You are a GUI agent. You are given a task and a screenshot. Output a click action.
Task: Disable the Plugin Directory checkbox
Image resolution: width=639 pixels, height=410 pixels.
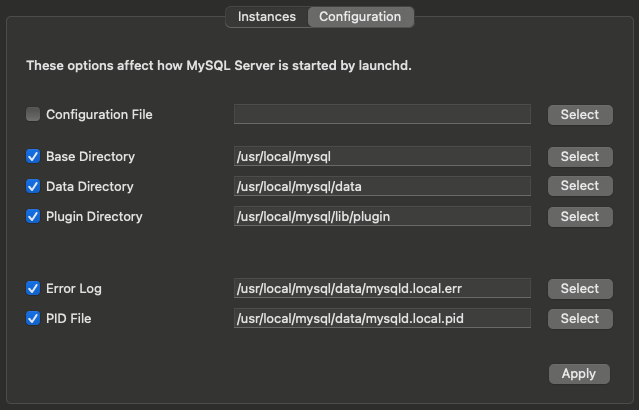coord(33,216)
